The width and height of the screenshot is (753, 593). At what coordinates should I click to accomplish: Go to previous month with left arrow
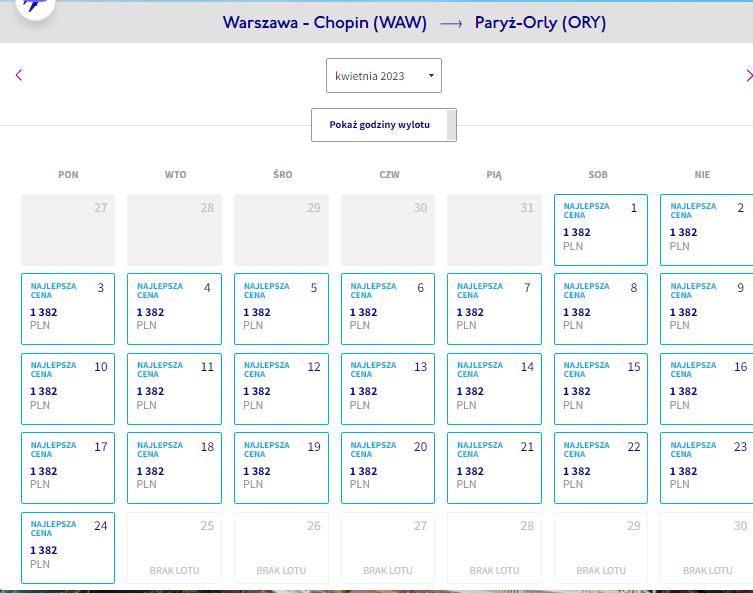[19, 75]
